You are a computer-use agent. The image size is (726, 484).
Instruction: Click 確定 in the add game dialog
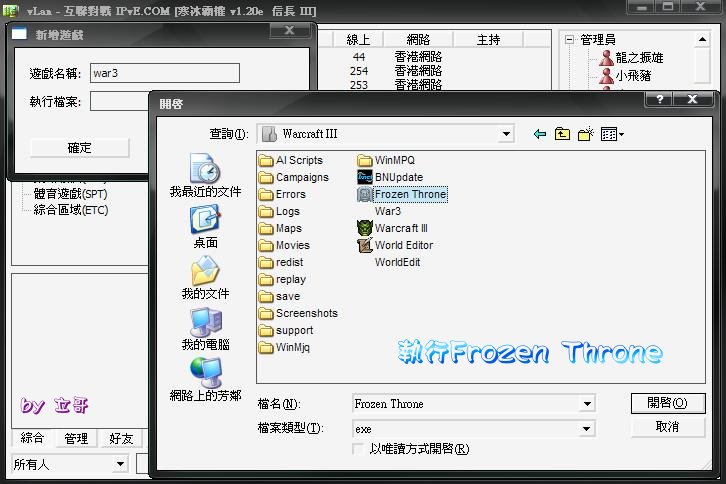(80, 148)
